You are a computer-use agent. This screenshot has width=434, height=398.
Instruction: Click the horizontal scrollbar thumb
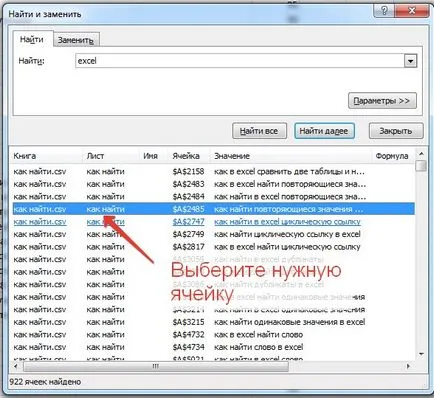(156, 366)
